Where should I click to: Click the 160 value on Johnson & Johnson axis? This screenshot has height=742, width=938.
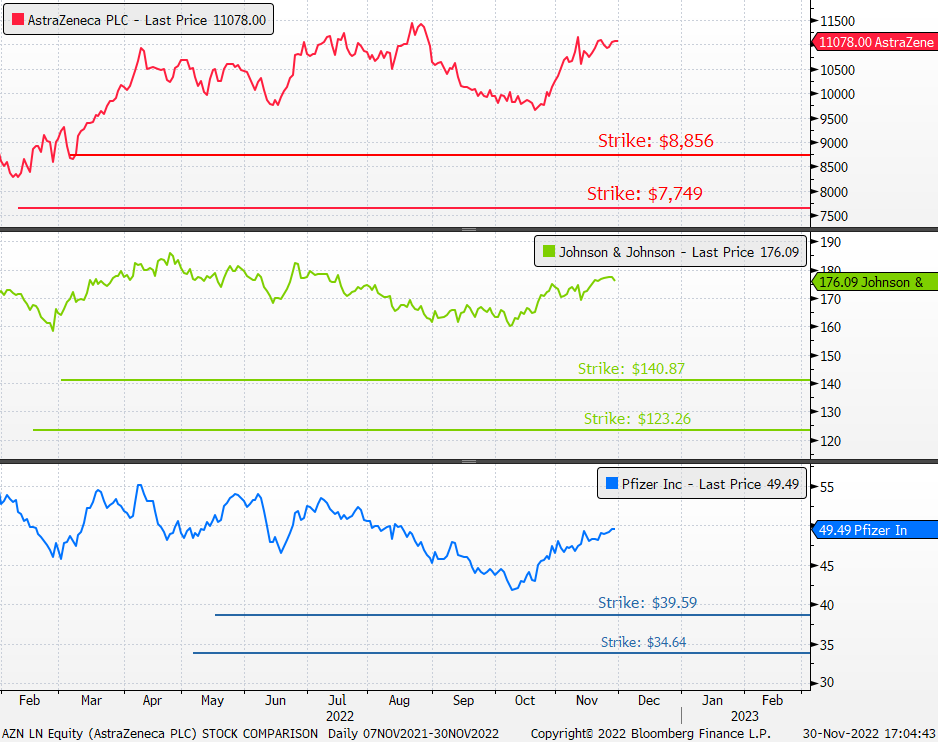pos(830,327)
